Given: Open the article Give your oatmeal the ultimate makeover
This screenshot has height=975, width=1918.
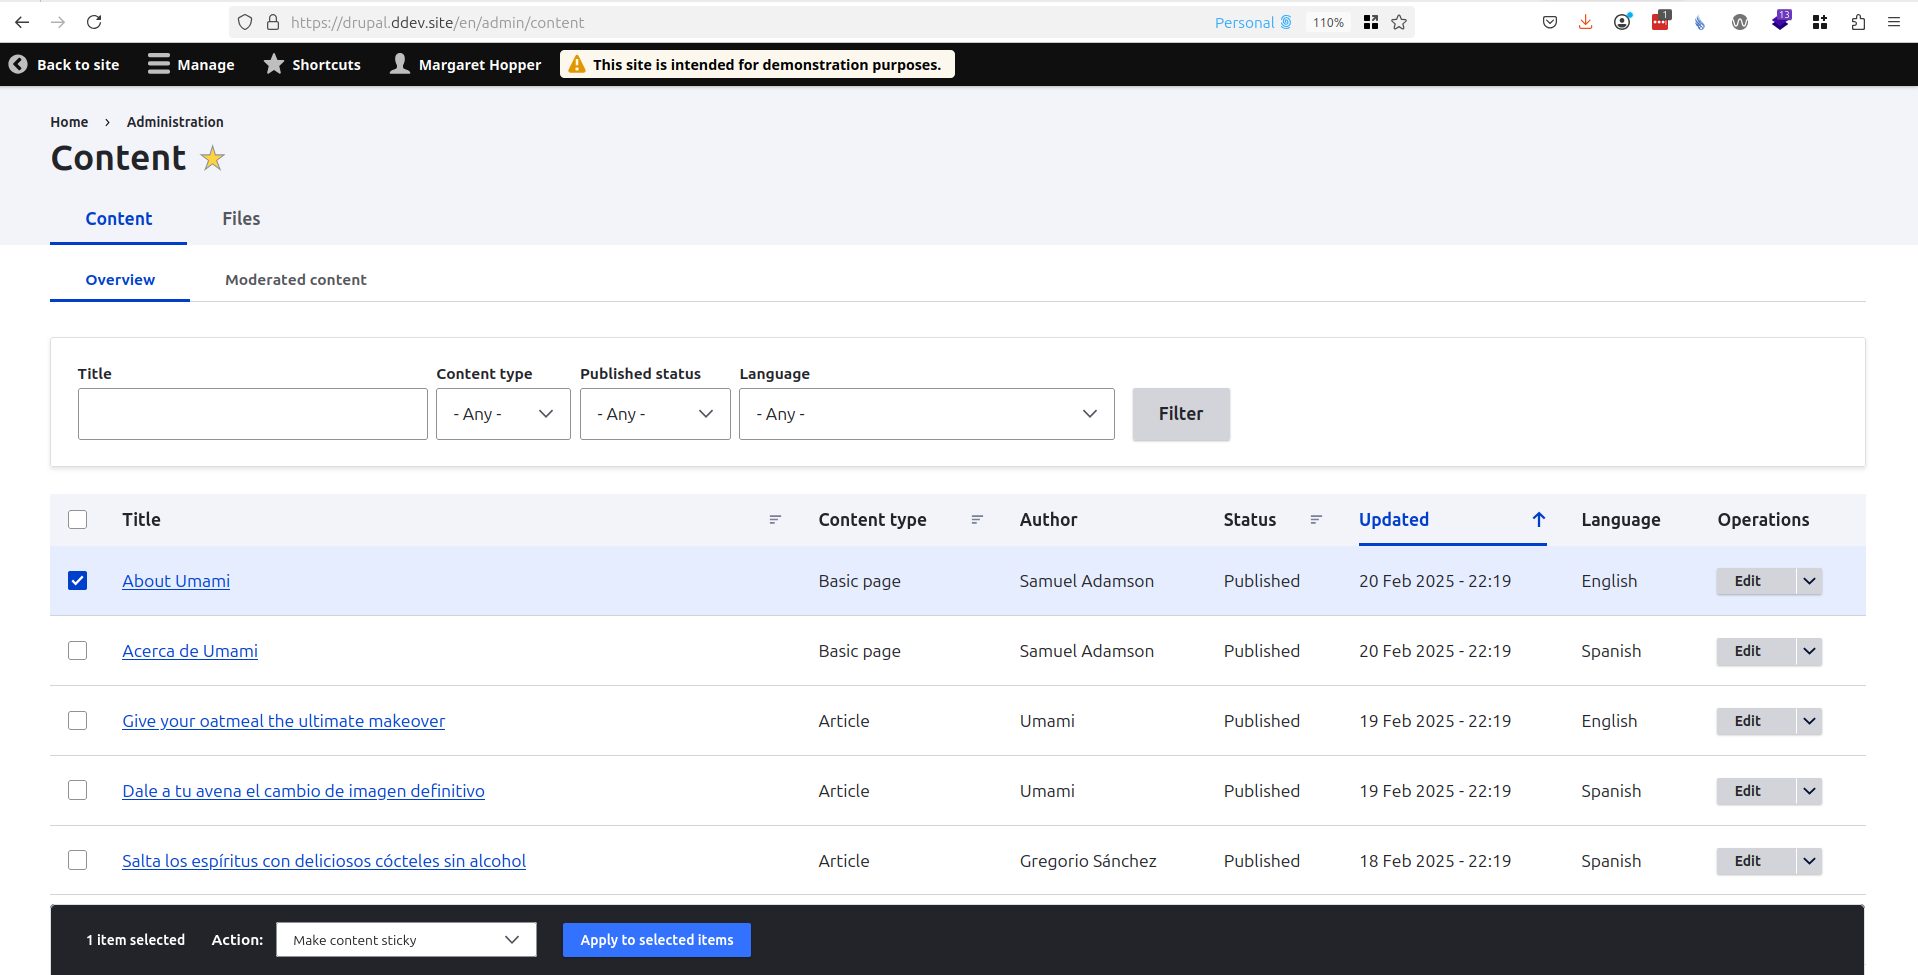Looking at the screenshot, I should pyautogui.click(x=283, y=720).
